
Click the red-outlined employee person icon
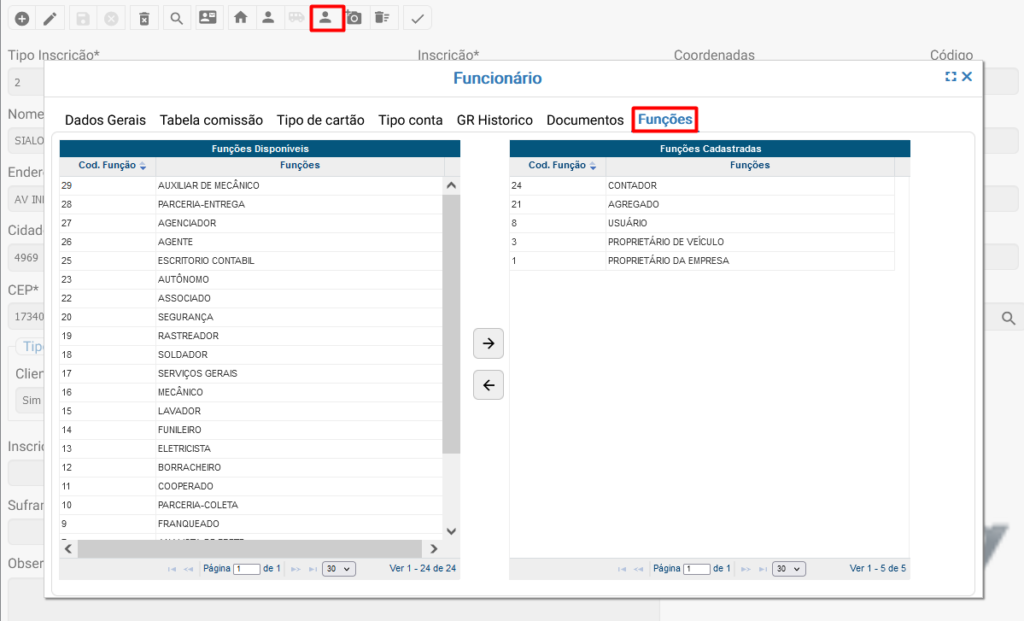point(326,18)
